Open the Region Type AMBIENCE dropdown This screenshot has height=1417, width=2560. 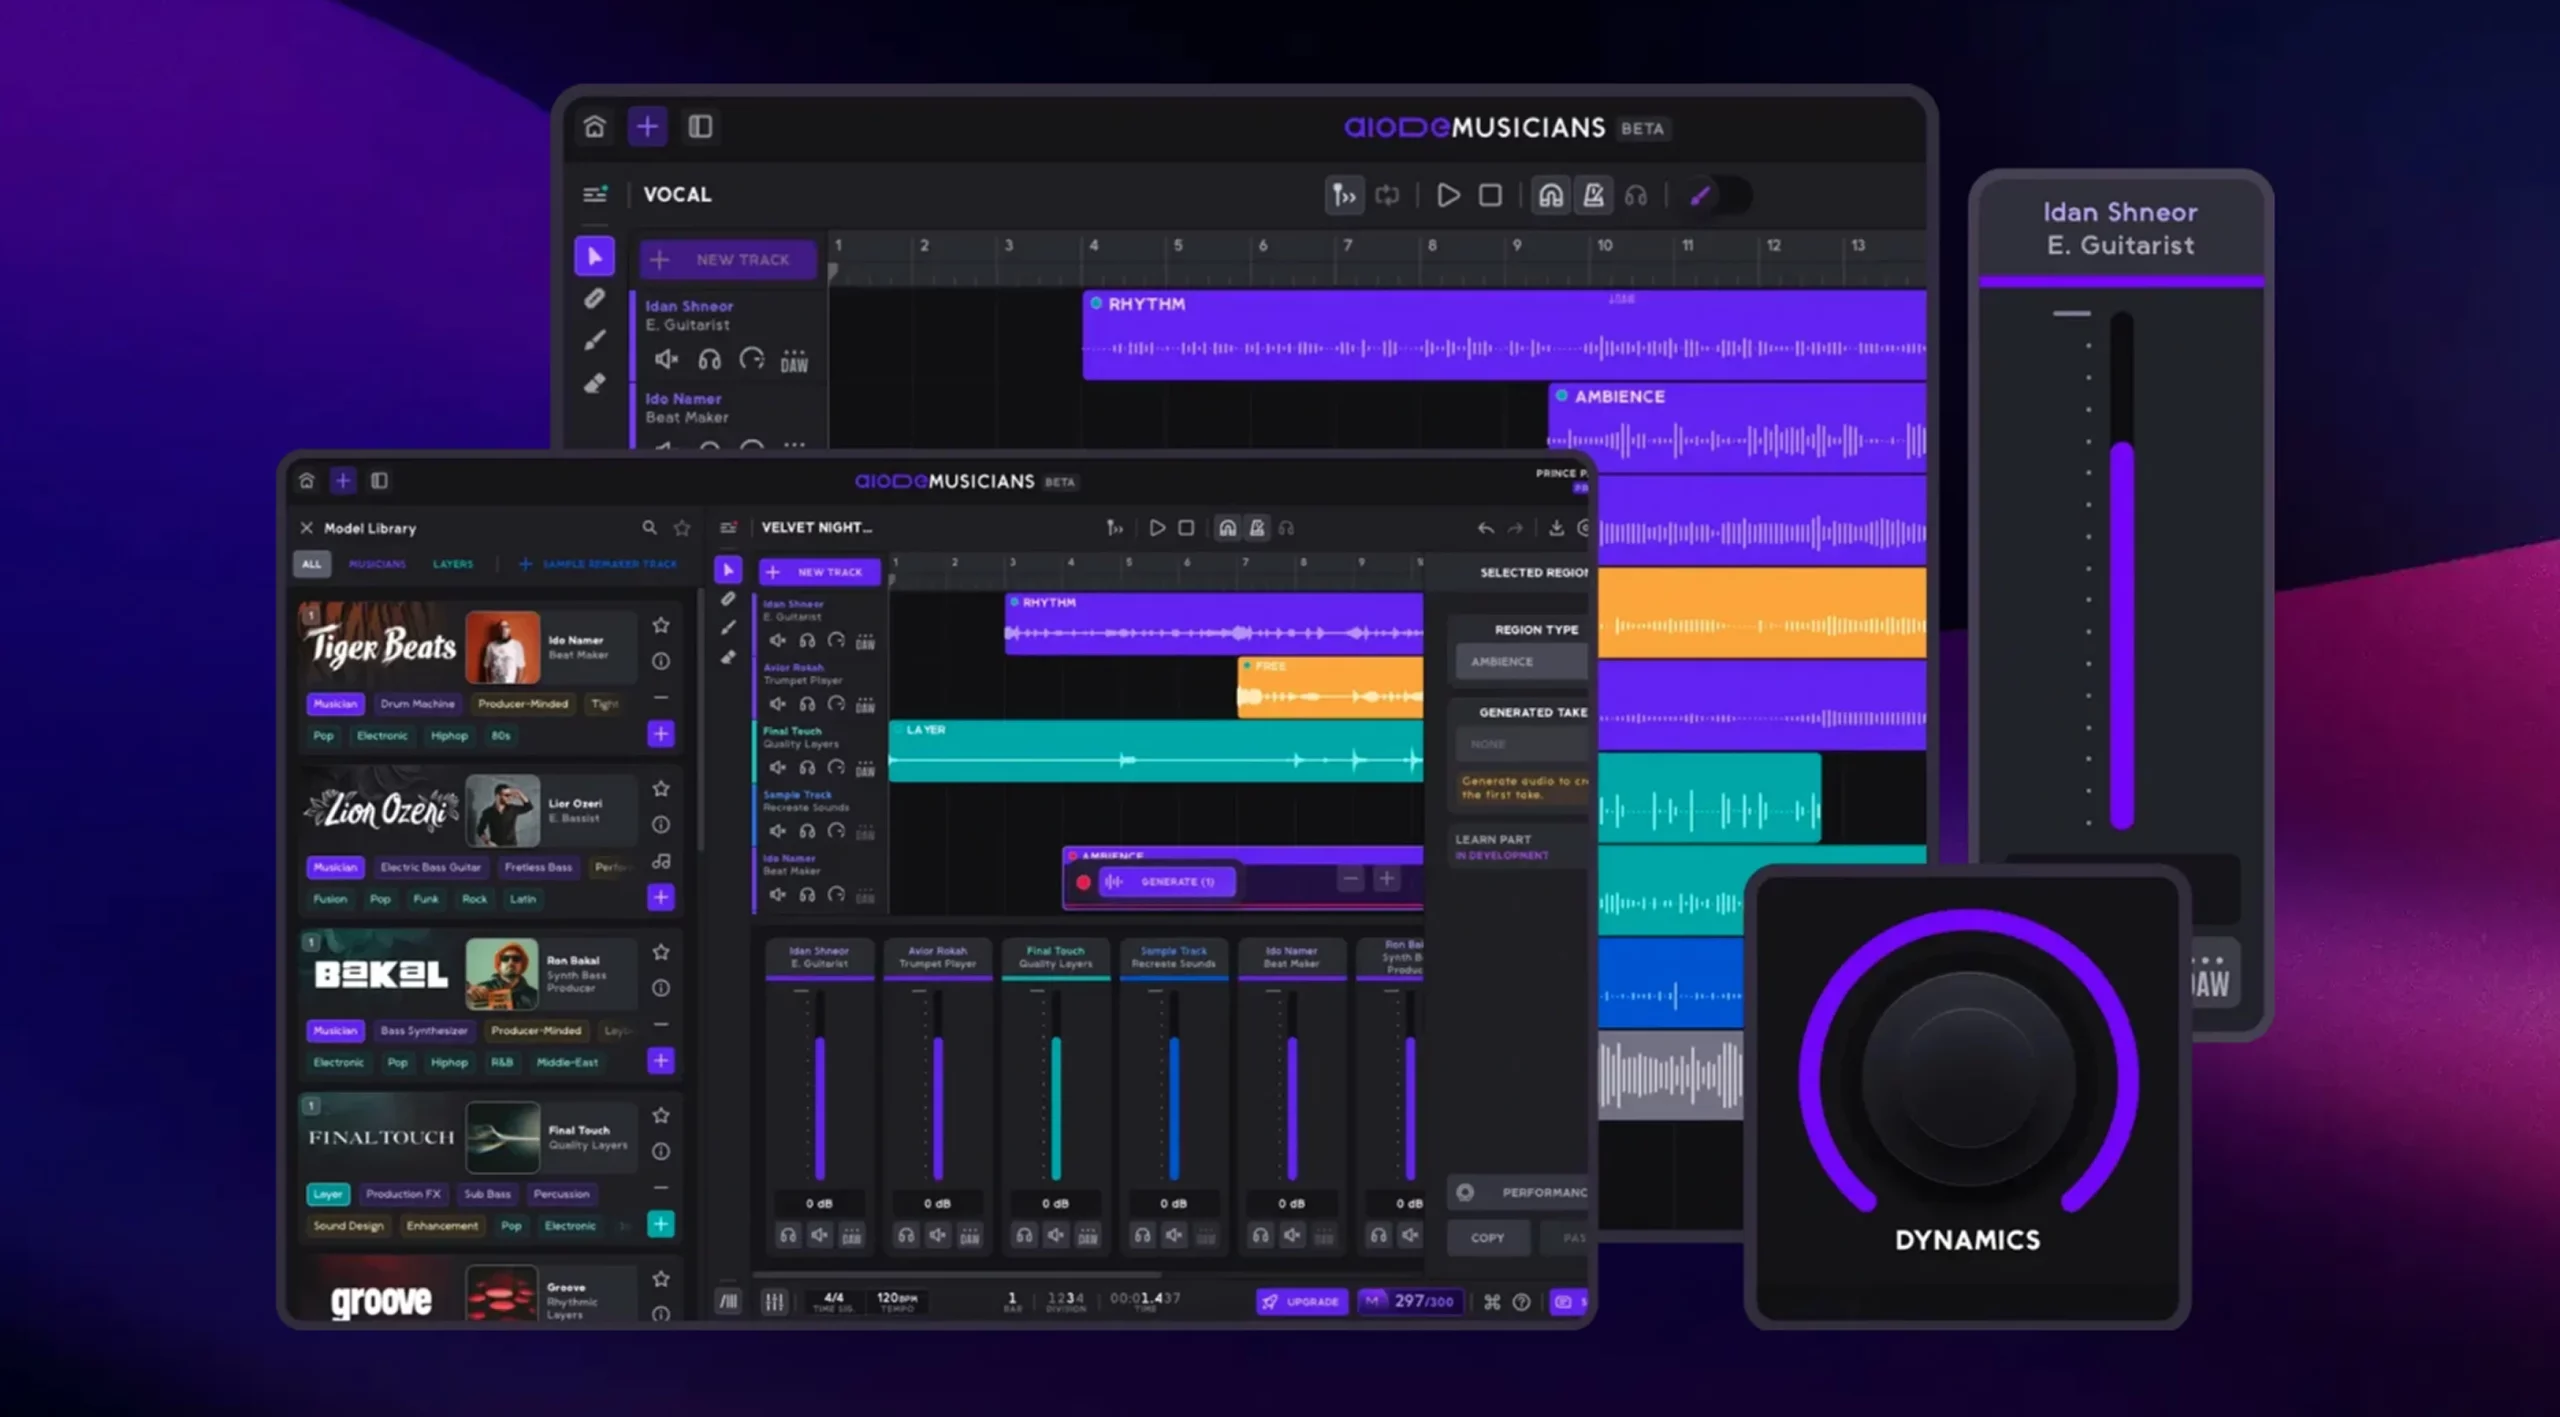[1520, 661]
